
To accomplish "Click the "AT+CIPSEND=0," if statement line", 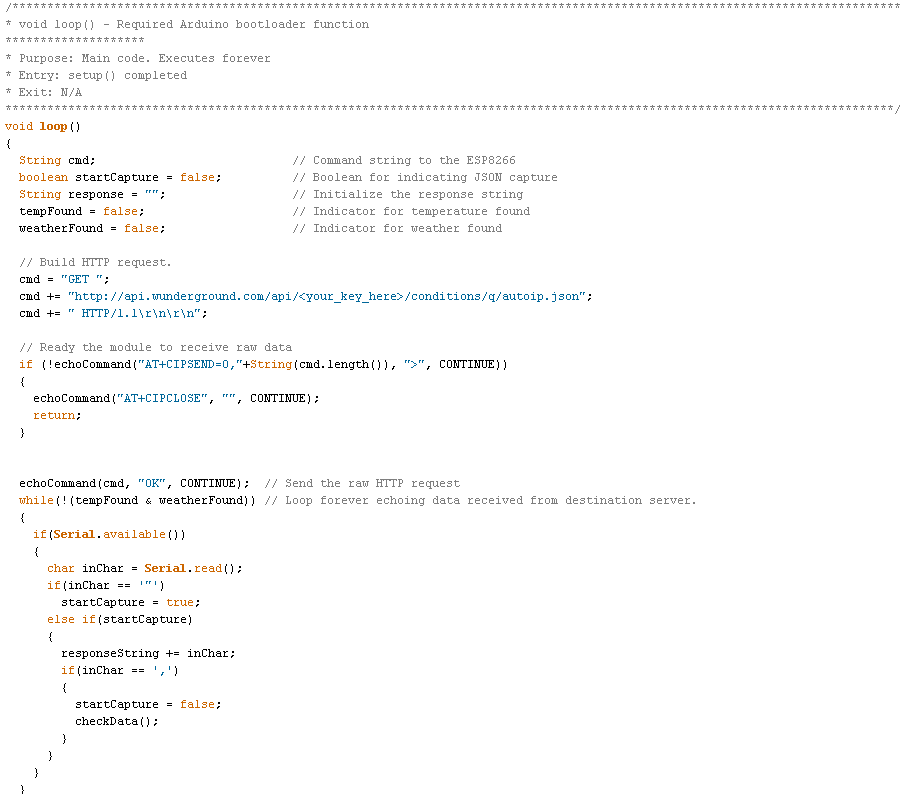I will (x=263, y=365).
